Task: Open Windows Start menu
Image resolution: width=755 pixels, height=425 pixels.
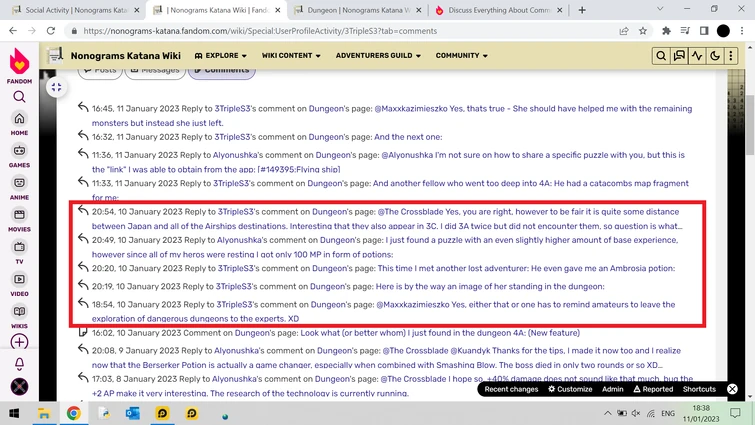Action: click(14, 413)
